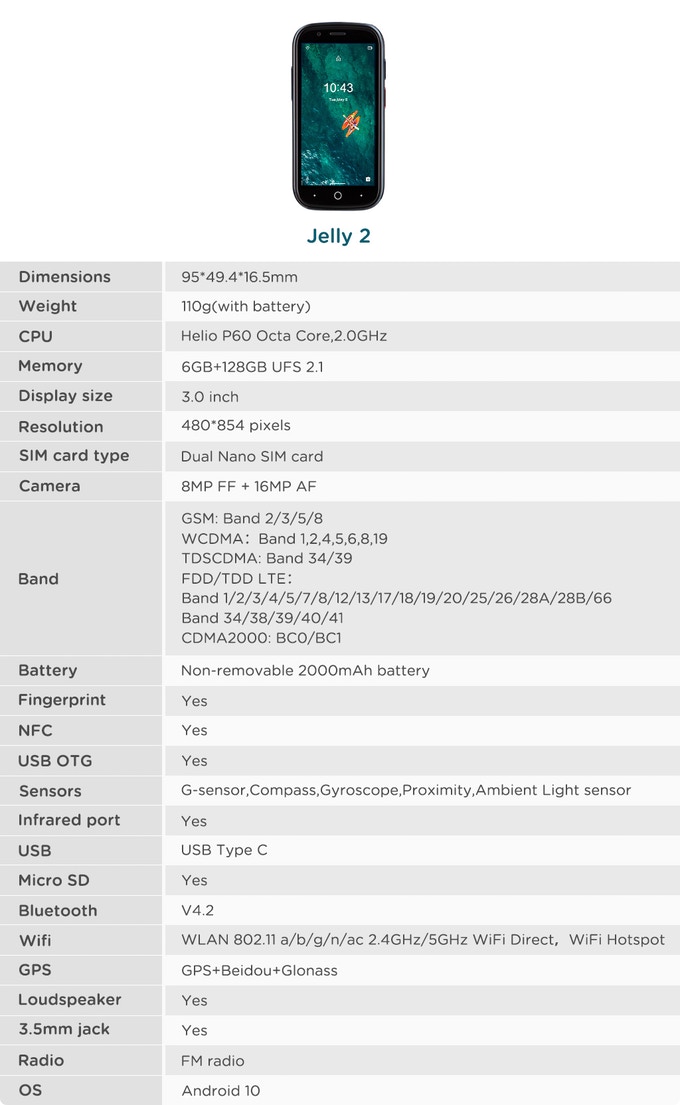Select the CPU value Helio P60 text
The image size is (680, 1105).
tap(283, 336)
